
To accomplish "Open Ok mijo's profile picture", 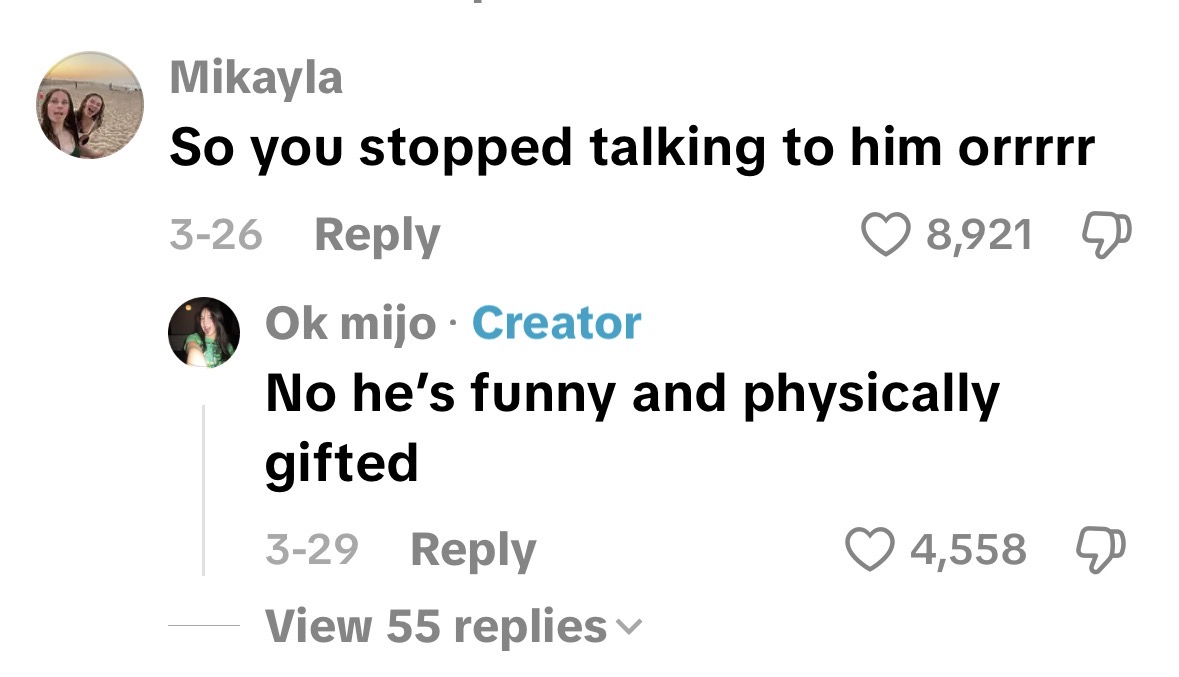I will point(204,332).
